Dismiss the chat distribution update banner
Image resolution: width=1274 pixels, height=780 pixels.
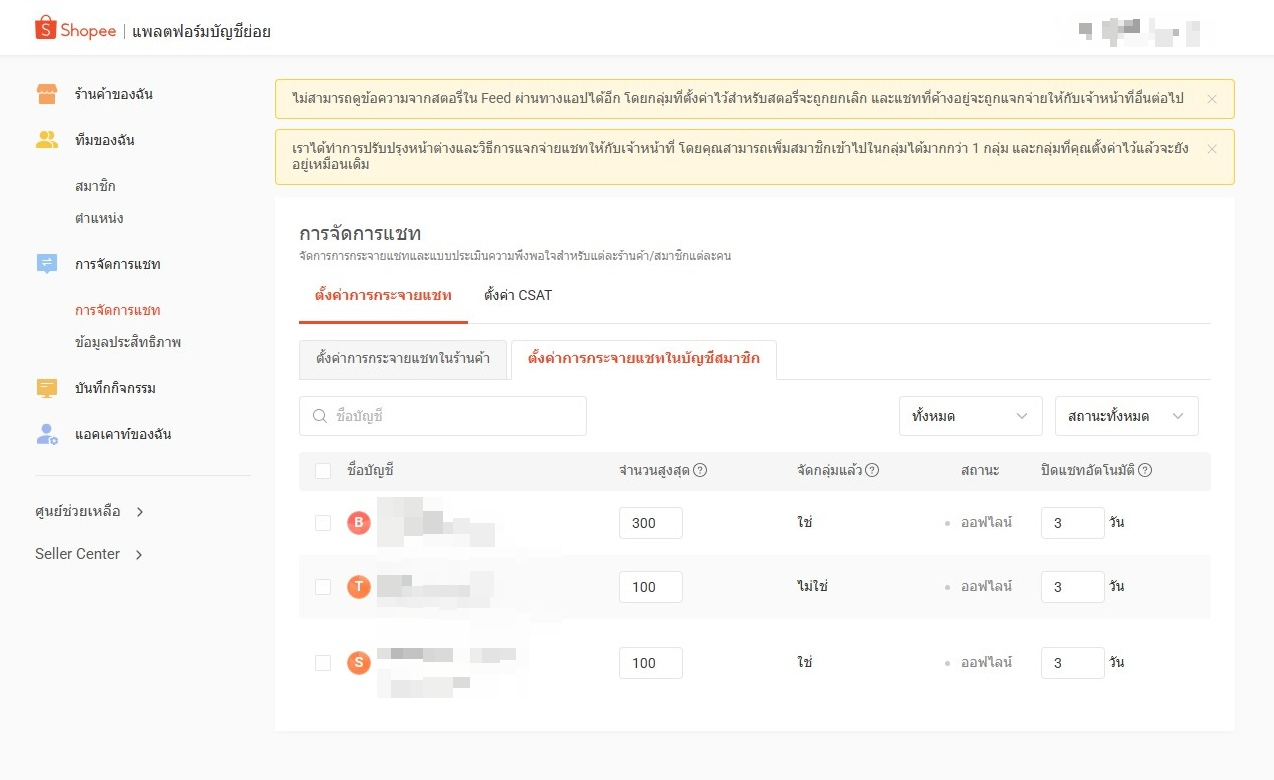[1212, 149]
